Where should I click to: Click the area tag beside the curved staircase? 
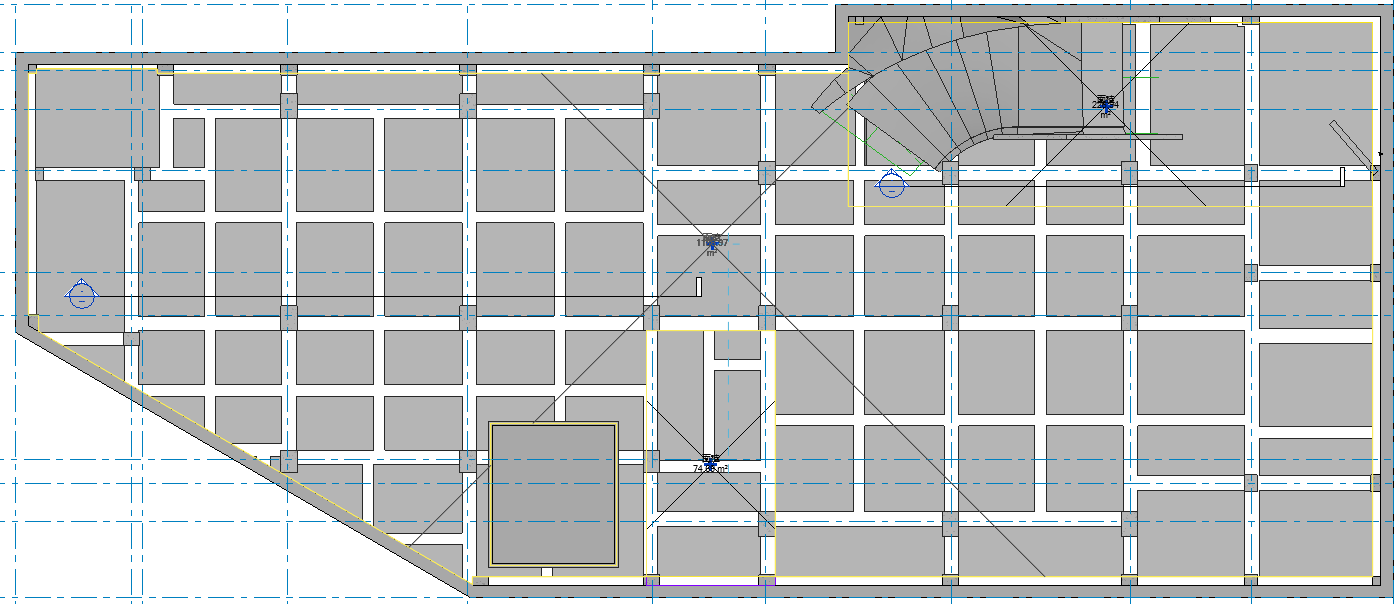tap(1105, 105)
